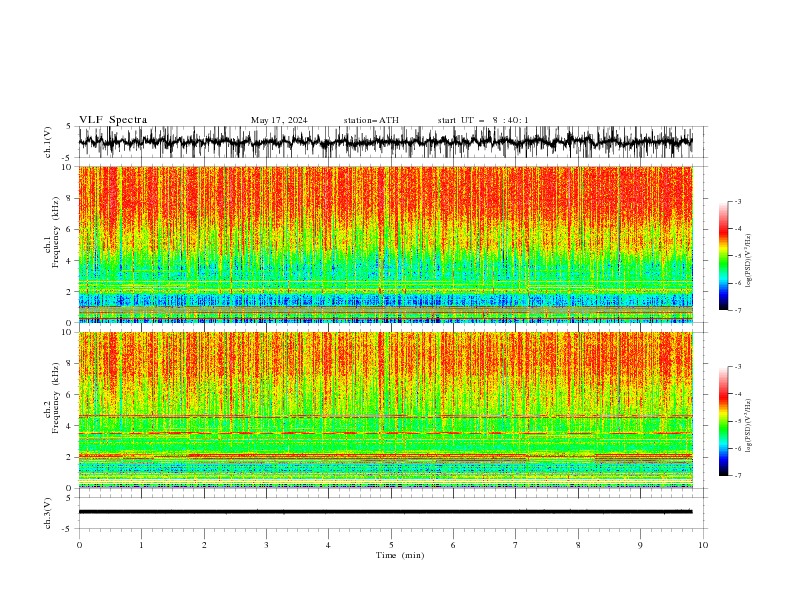
Task: Click the "station=ATH" label
Action: tap(371, 120)
